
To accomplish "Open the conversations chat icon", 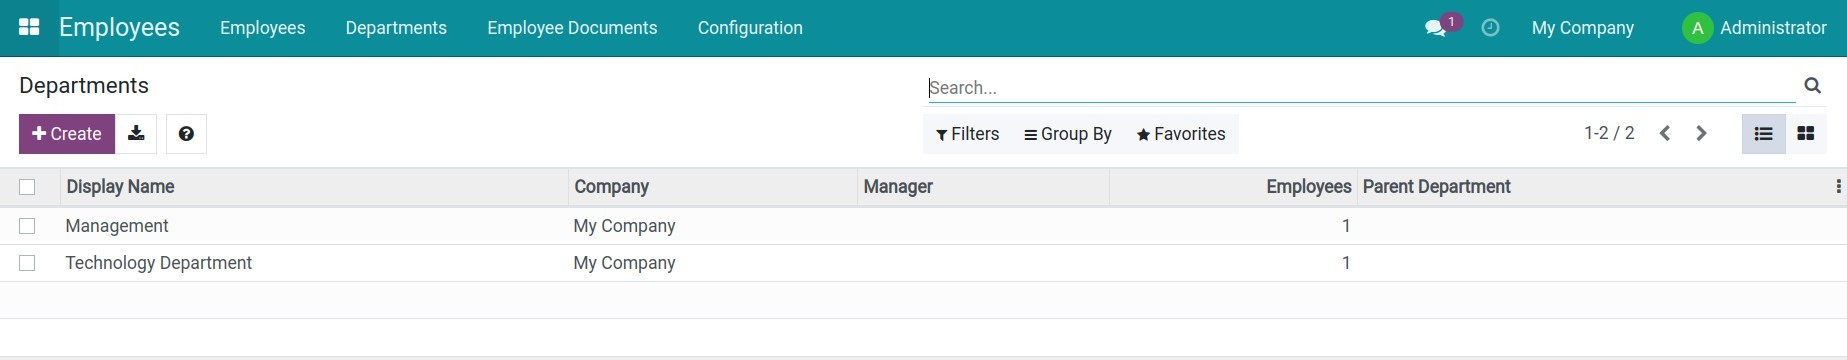I will click(x=1436, y=28).
